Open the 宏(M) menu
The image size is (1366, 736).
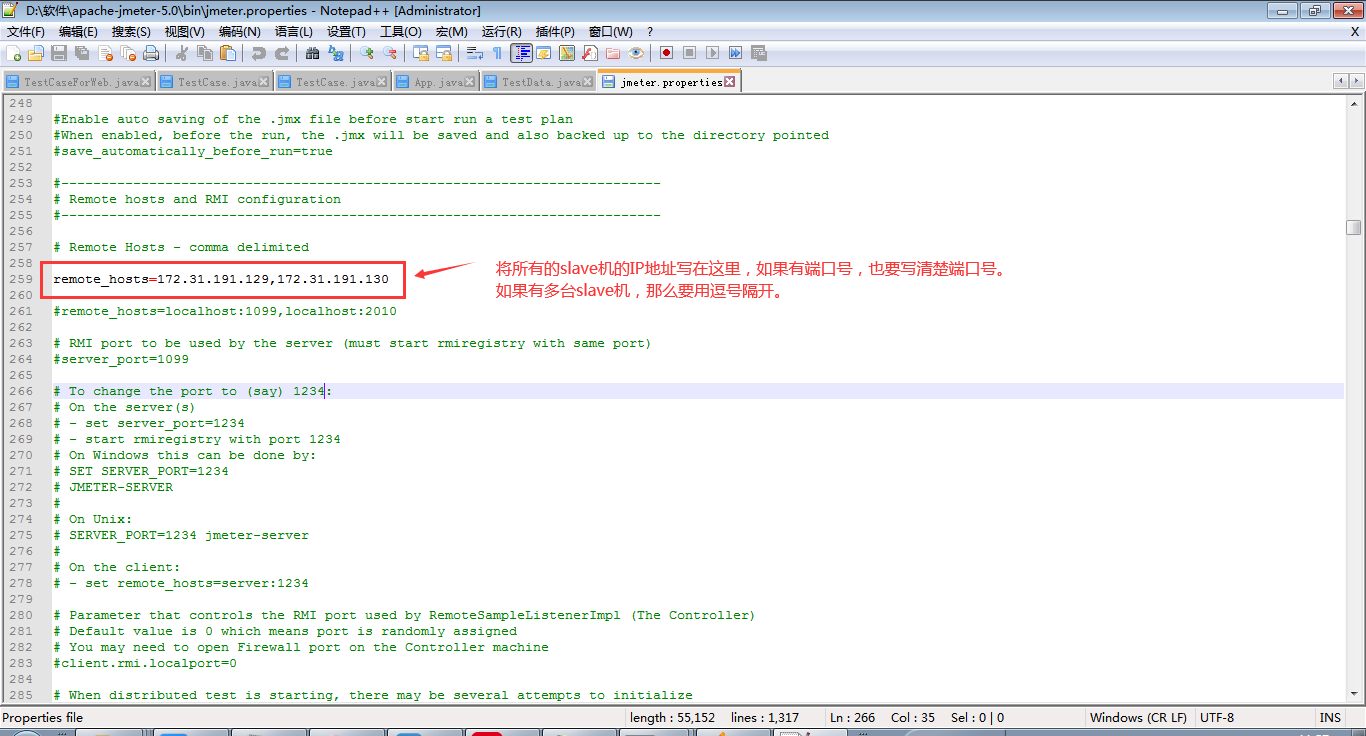tap(451, 32)
